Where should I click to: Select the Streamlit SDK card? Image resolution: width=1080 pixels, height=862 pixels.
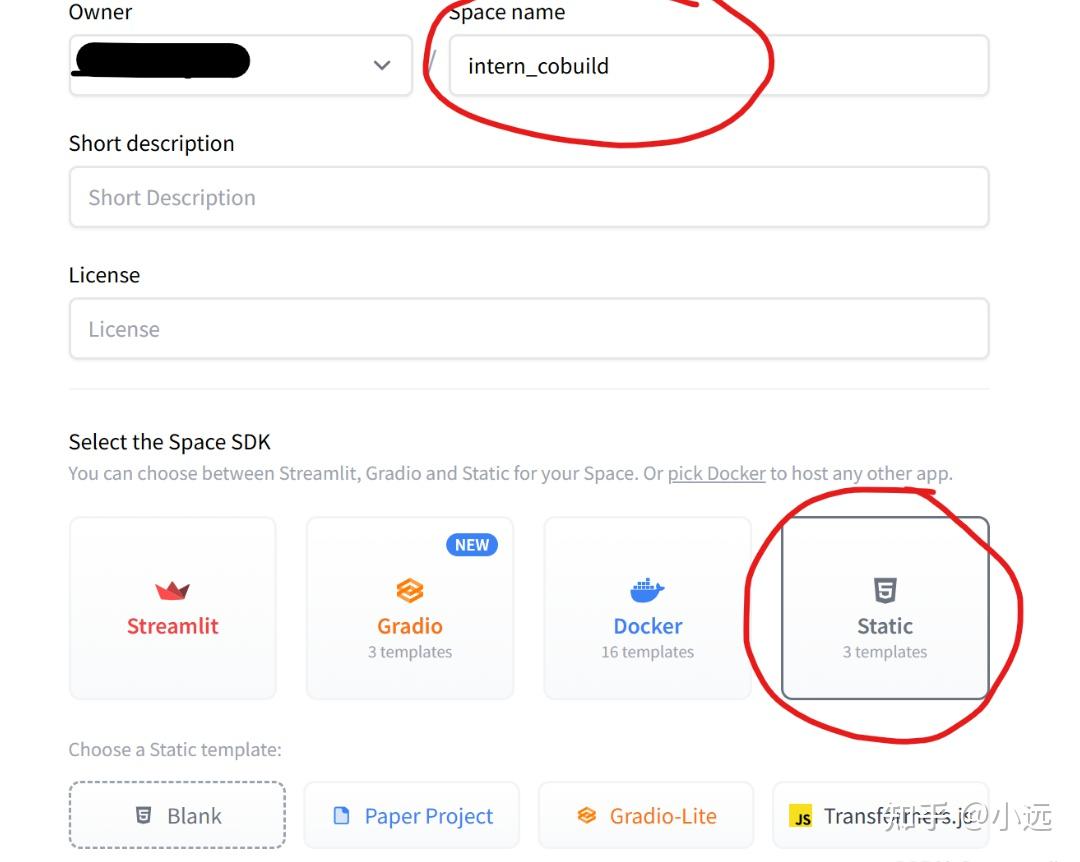173,608
